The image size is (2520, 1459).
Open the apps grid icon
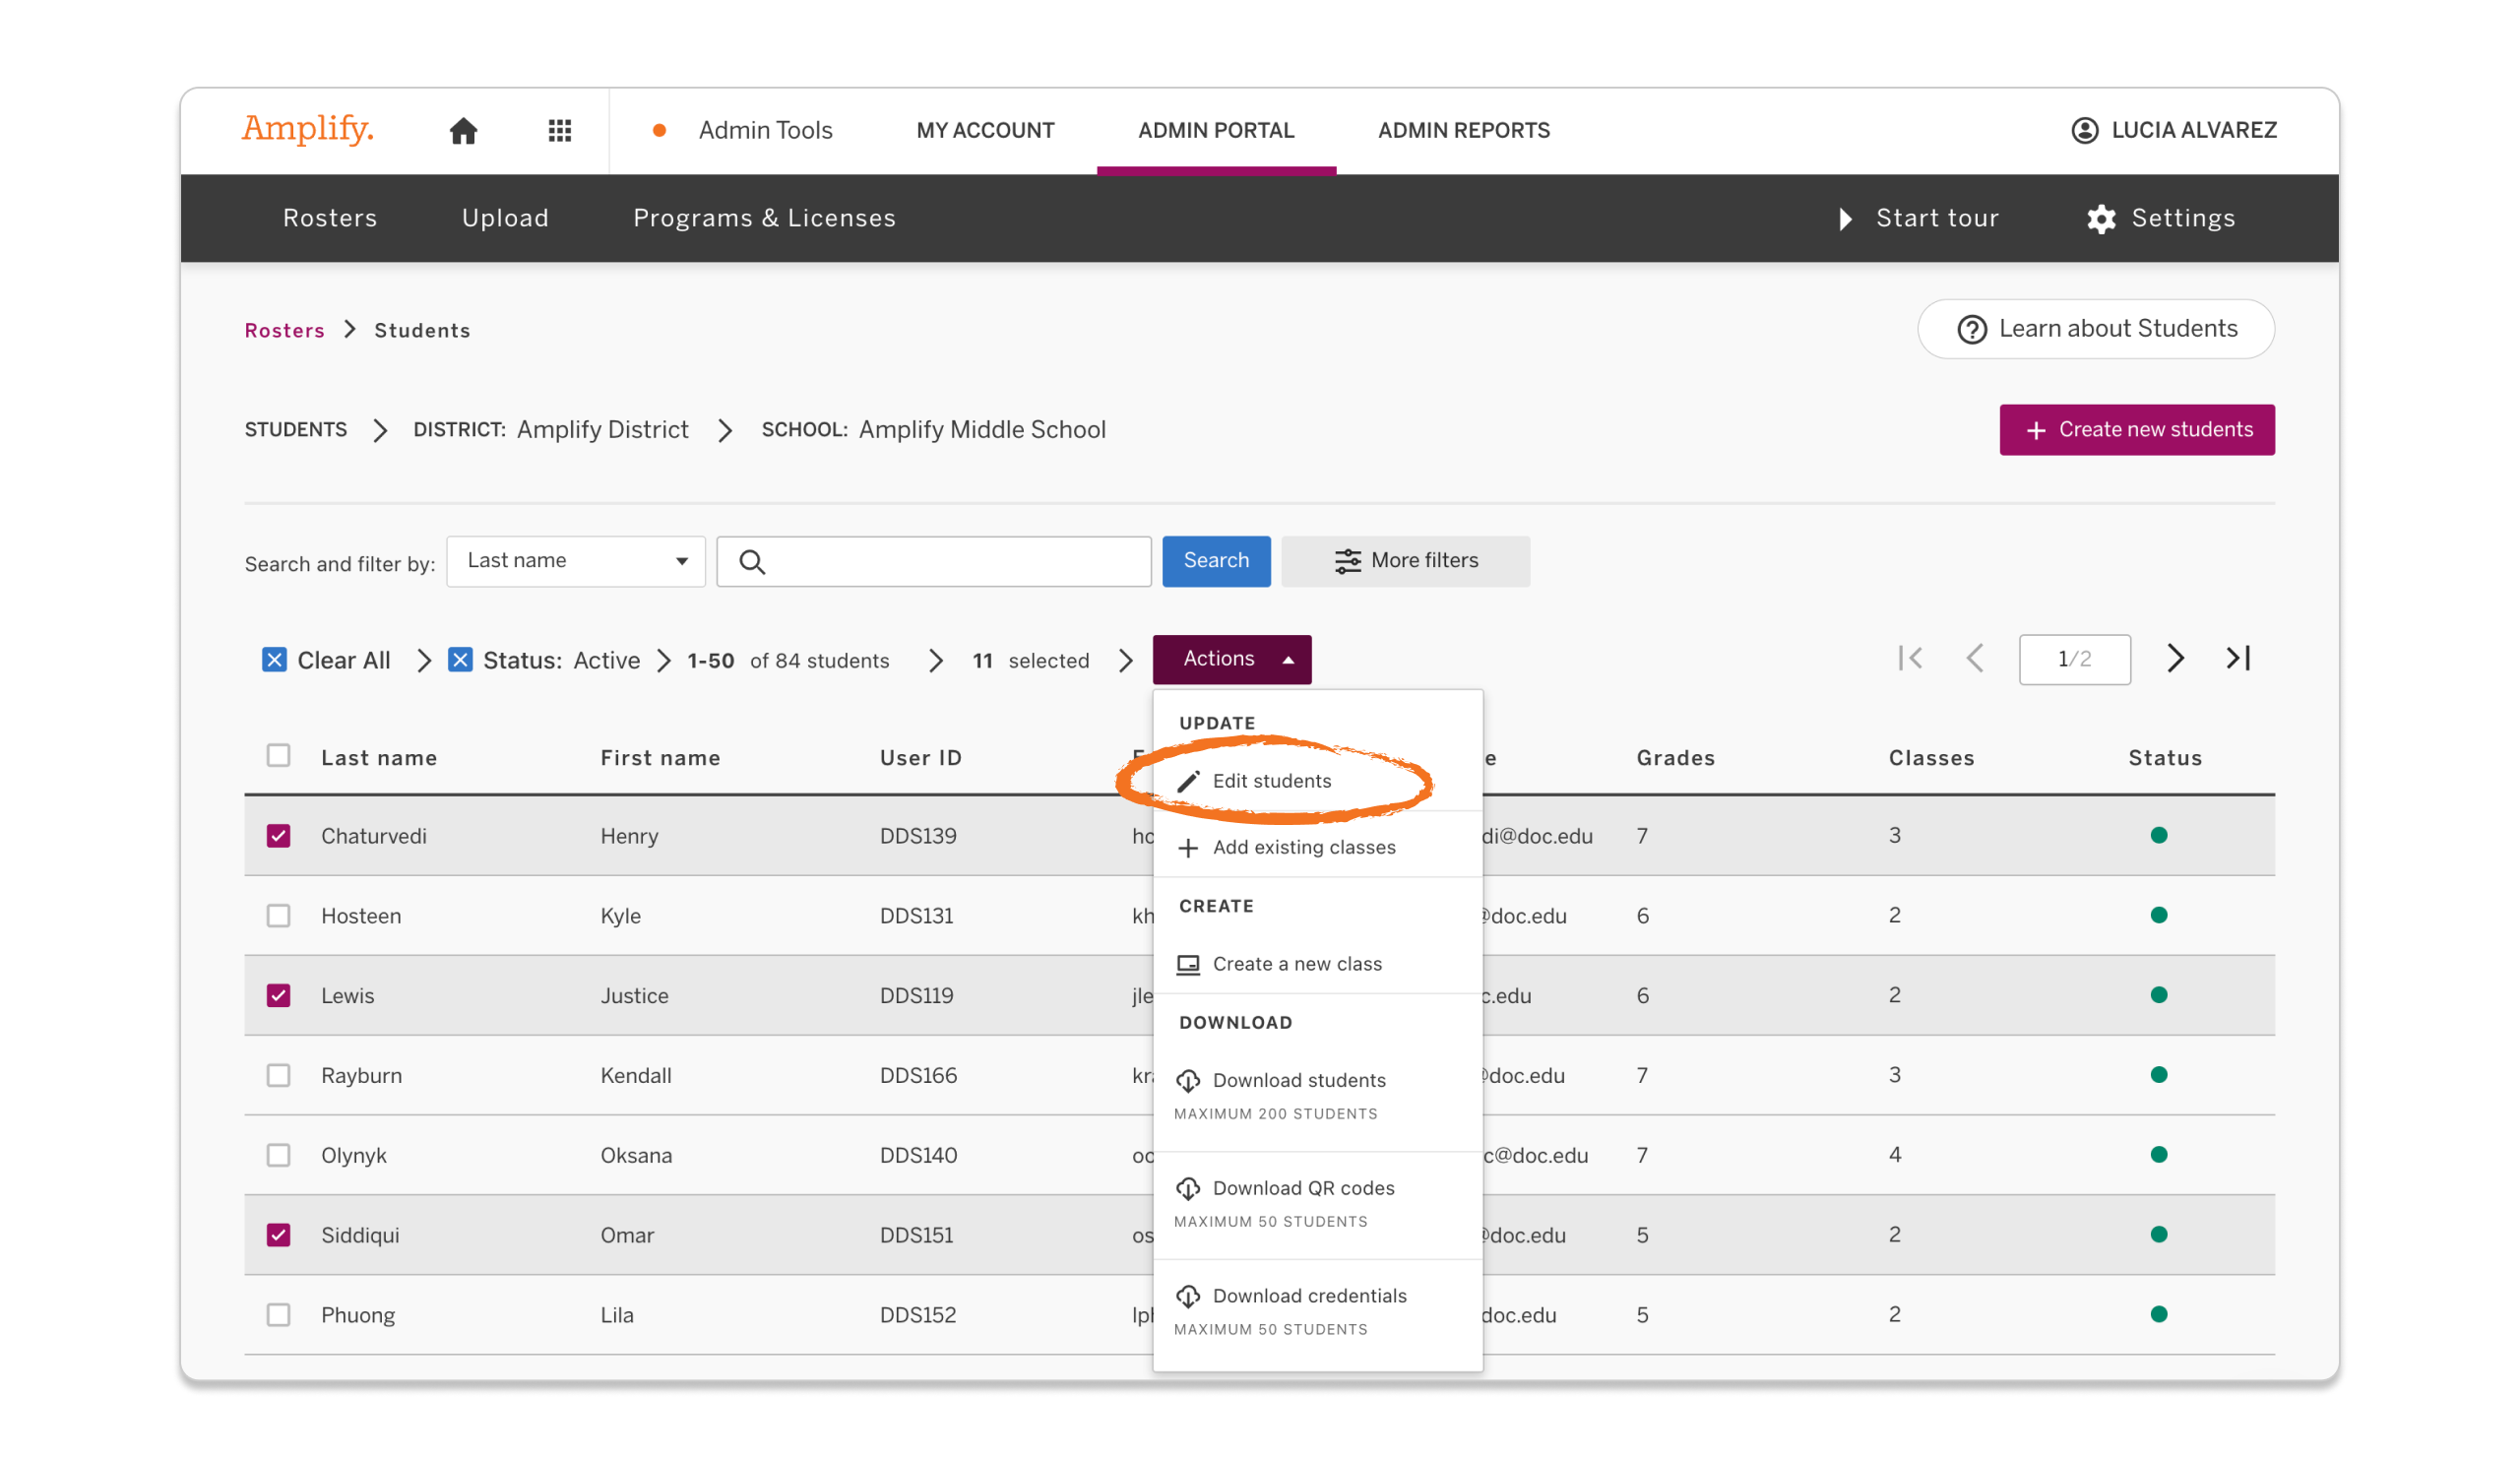[x=560, y=131]
